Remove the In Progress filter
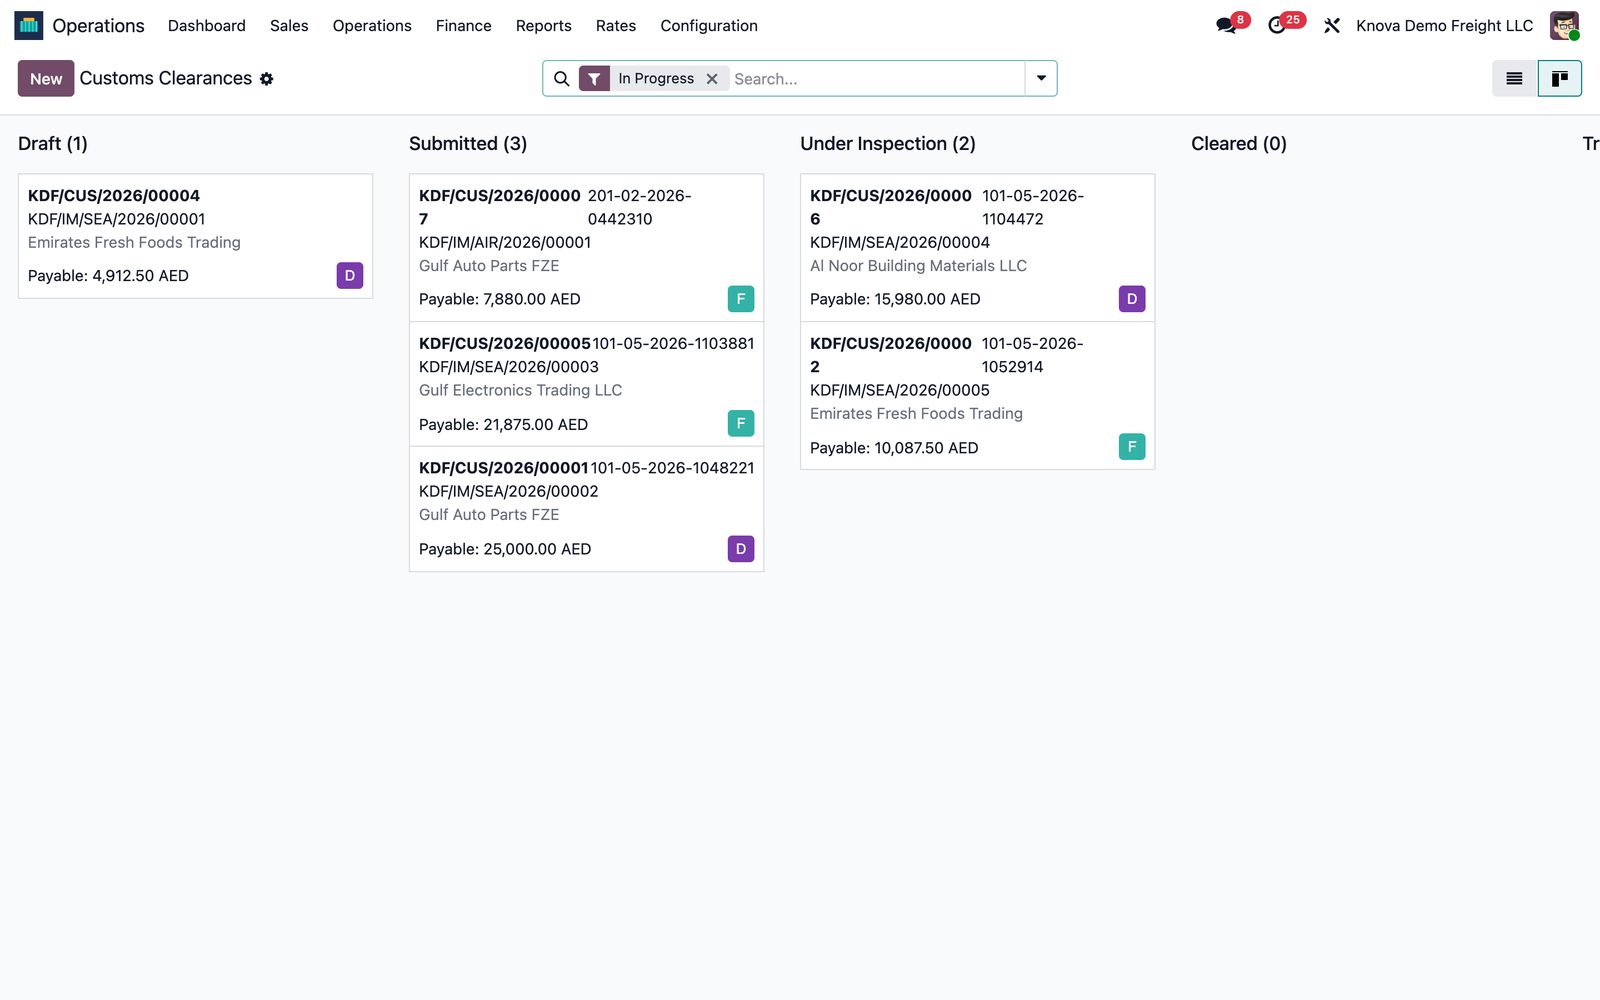Viewport: 1600px width, 1000px height. pyautogui.click(x=712, y=79)
